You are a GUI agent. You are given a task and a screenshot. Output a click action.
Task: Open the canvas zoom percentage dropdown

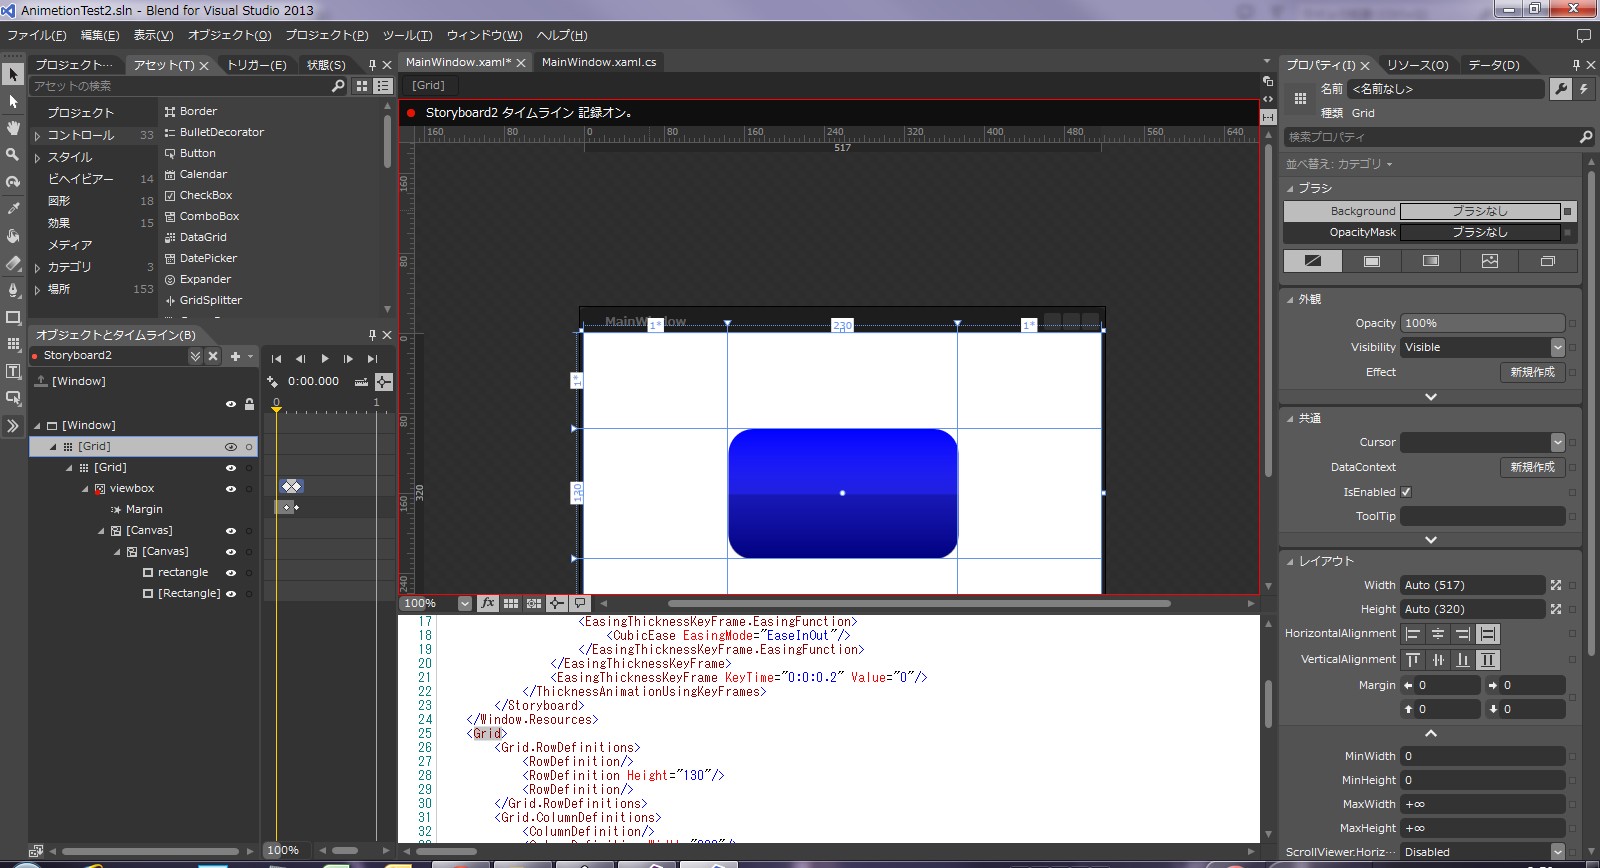[x=464, y=603]
